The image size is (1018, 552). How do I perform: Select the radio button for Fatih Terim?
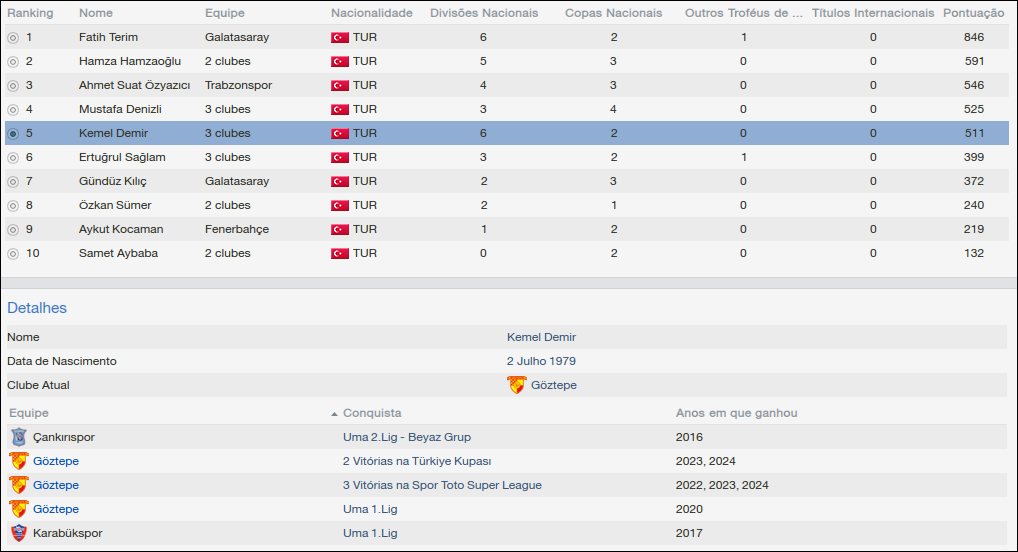coord(13,38)
